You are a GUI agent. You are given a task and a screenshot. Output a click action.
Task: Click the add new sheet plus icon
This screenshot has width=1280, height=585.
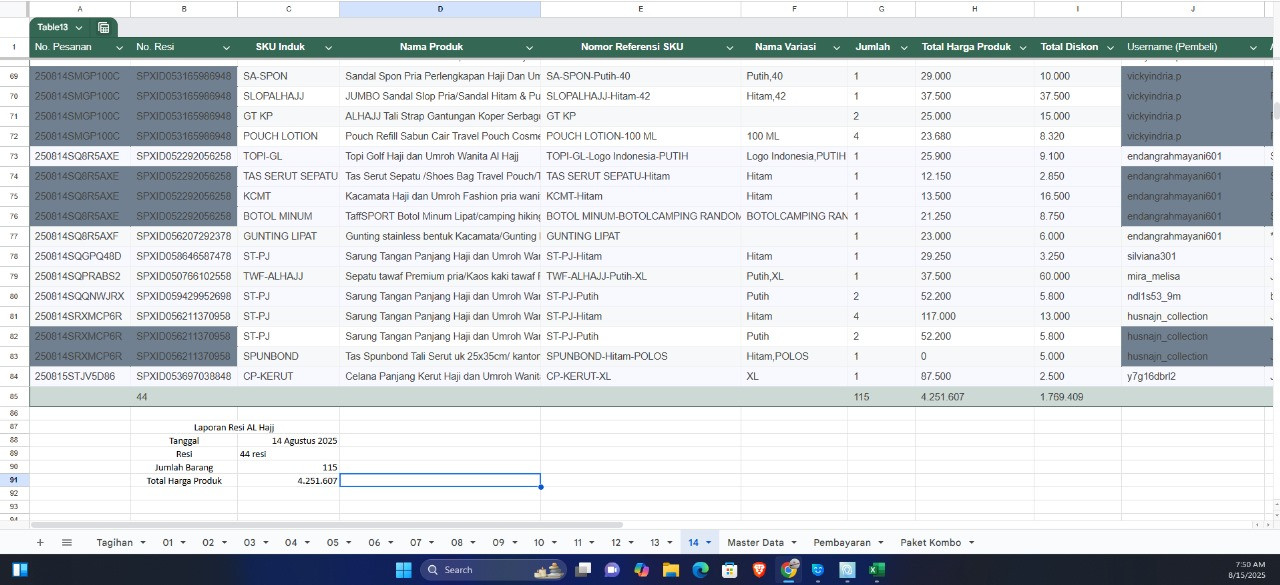tap(40, 542)
